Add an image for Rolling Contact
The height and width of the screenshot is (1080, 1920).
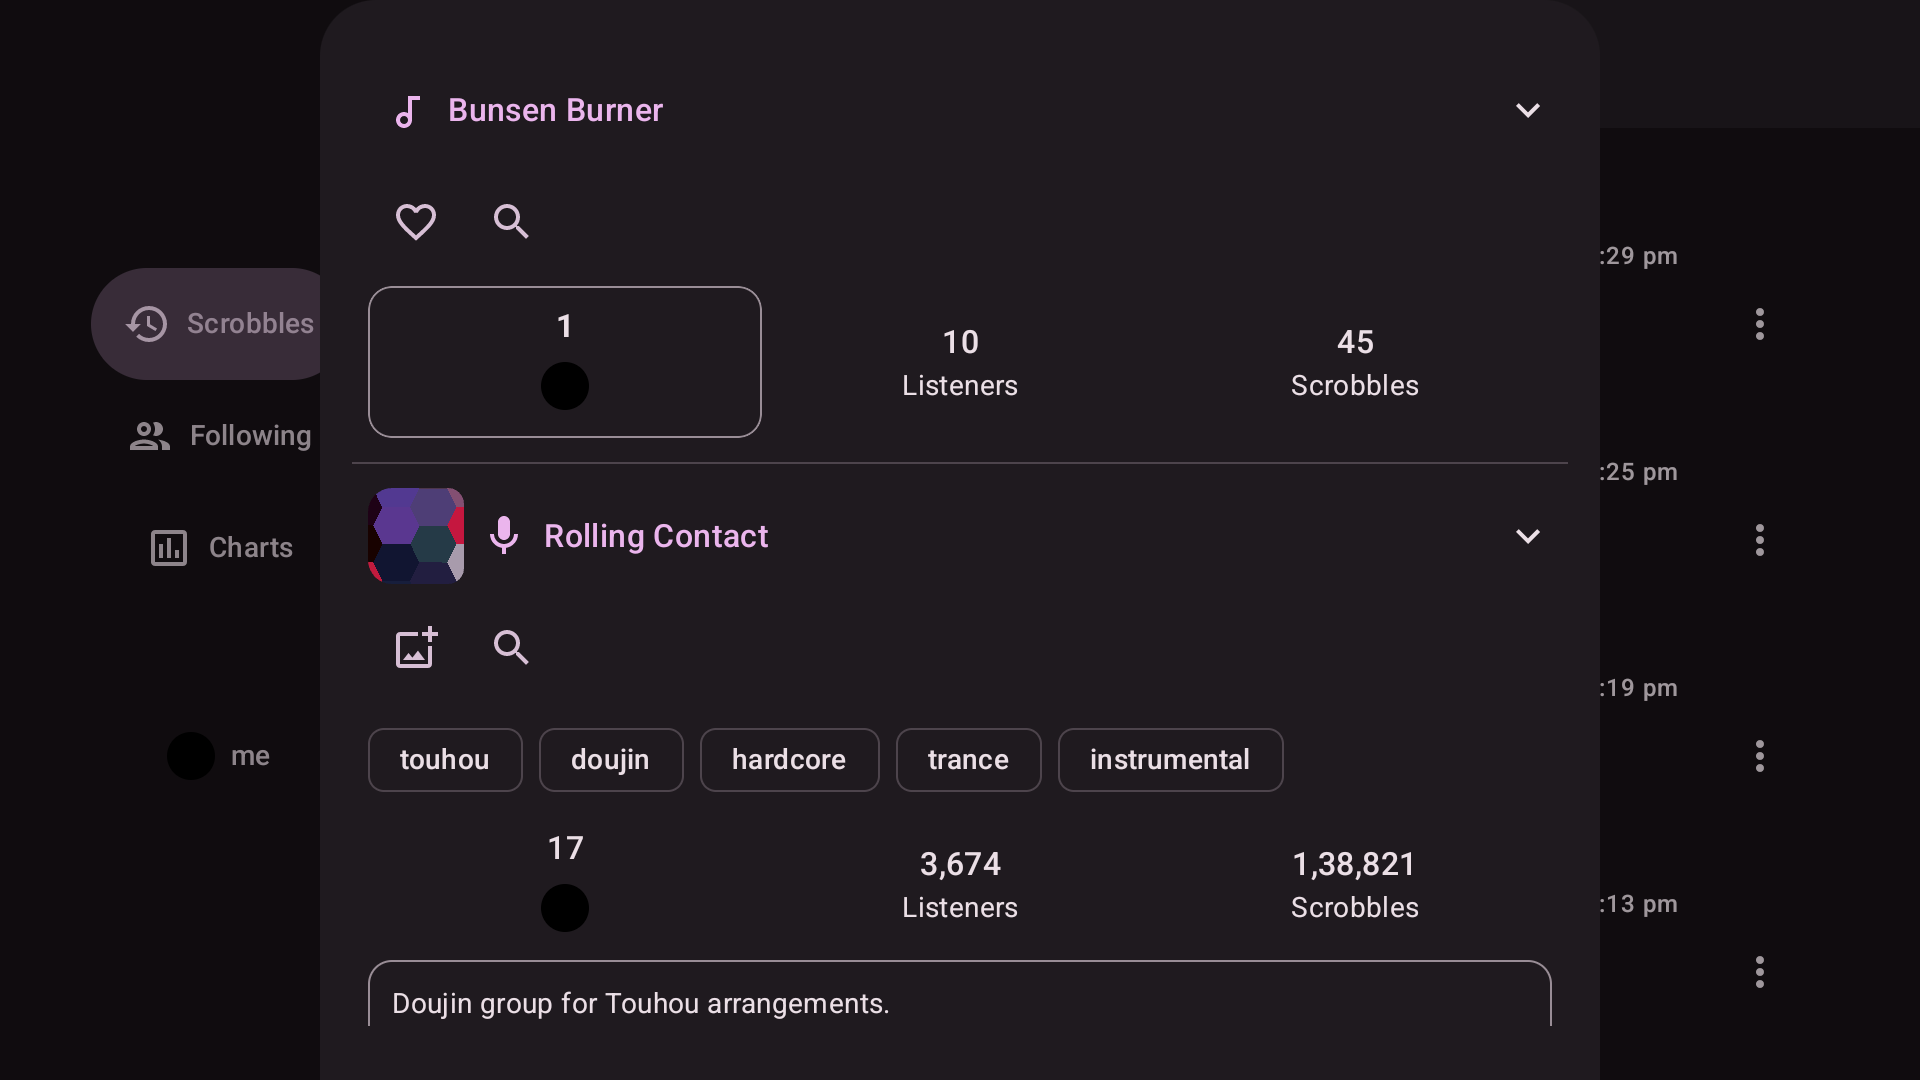click(415, 648)
